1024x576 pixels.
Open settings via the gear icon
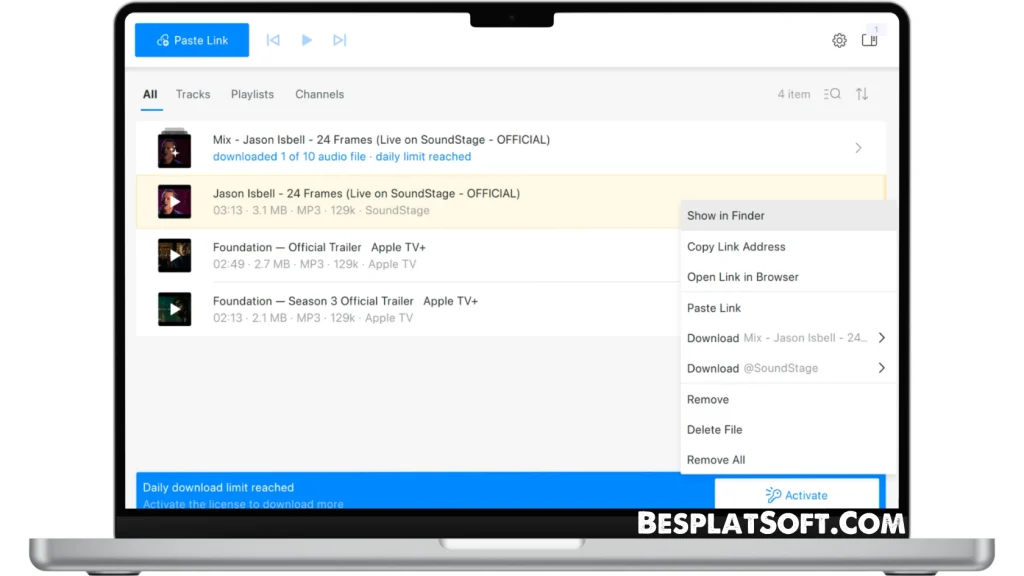[839, 41]
